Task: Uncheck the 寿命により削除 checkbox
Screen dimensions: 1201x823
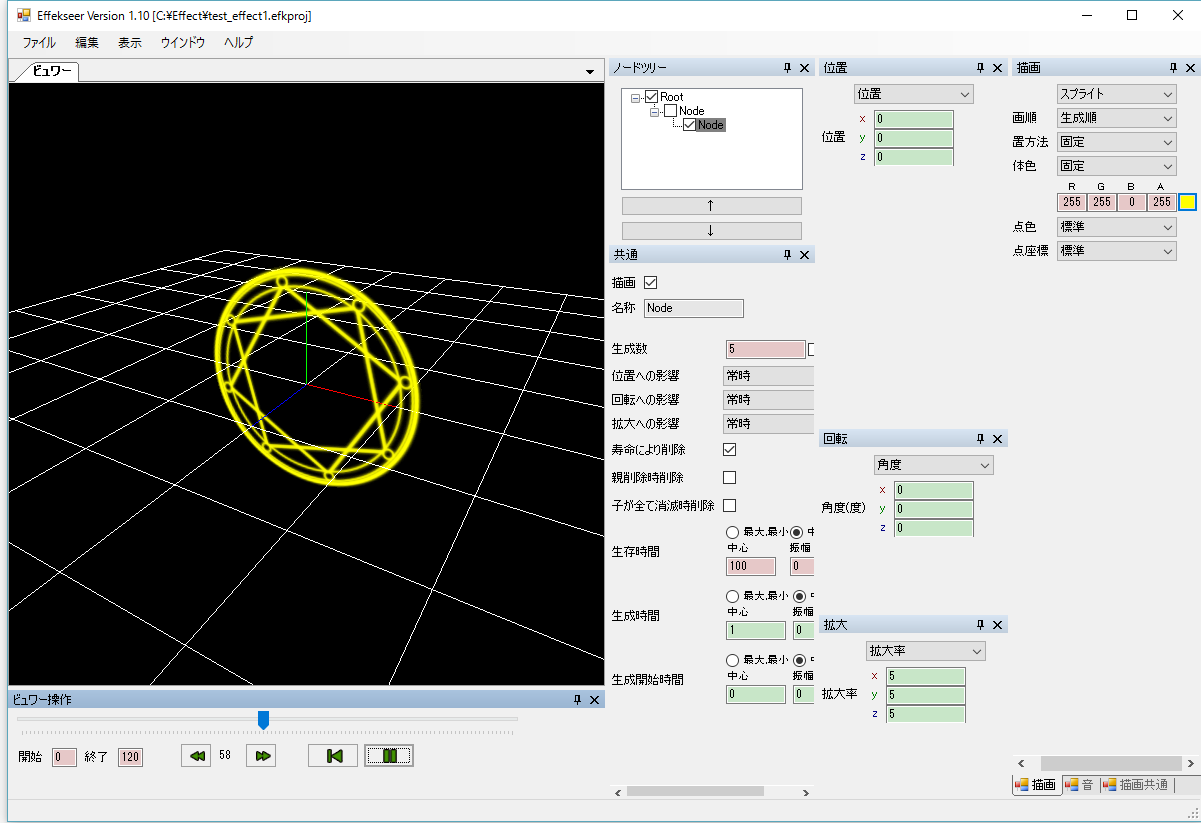Action: [729, 449]
